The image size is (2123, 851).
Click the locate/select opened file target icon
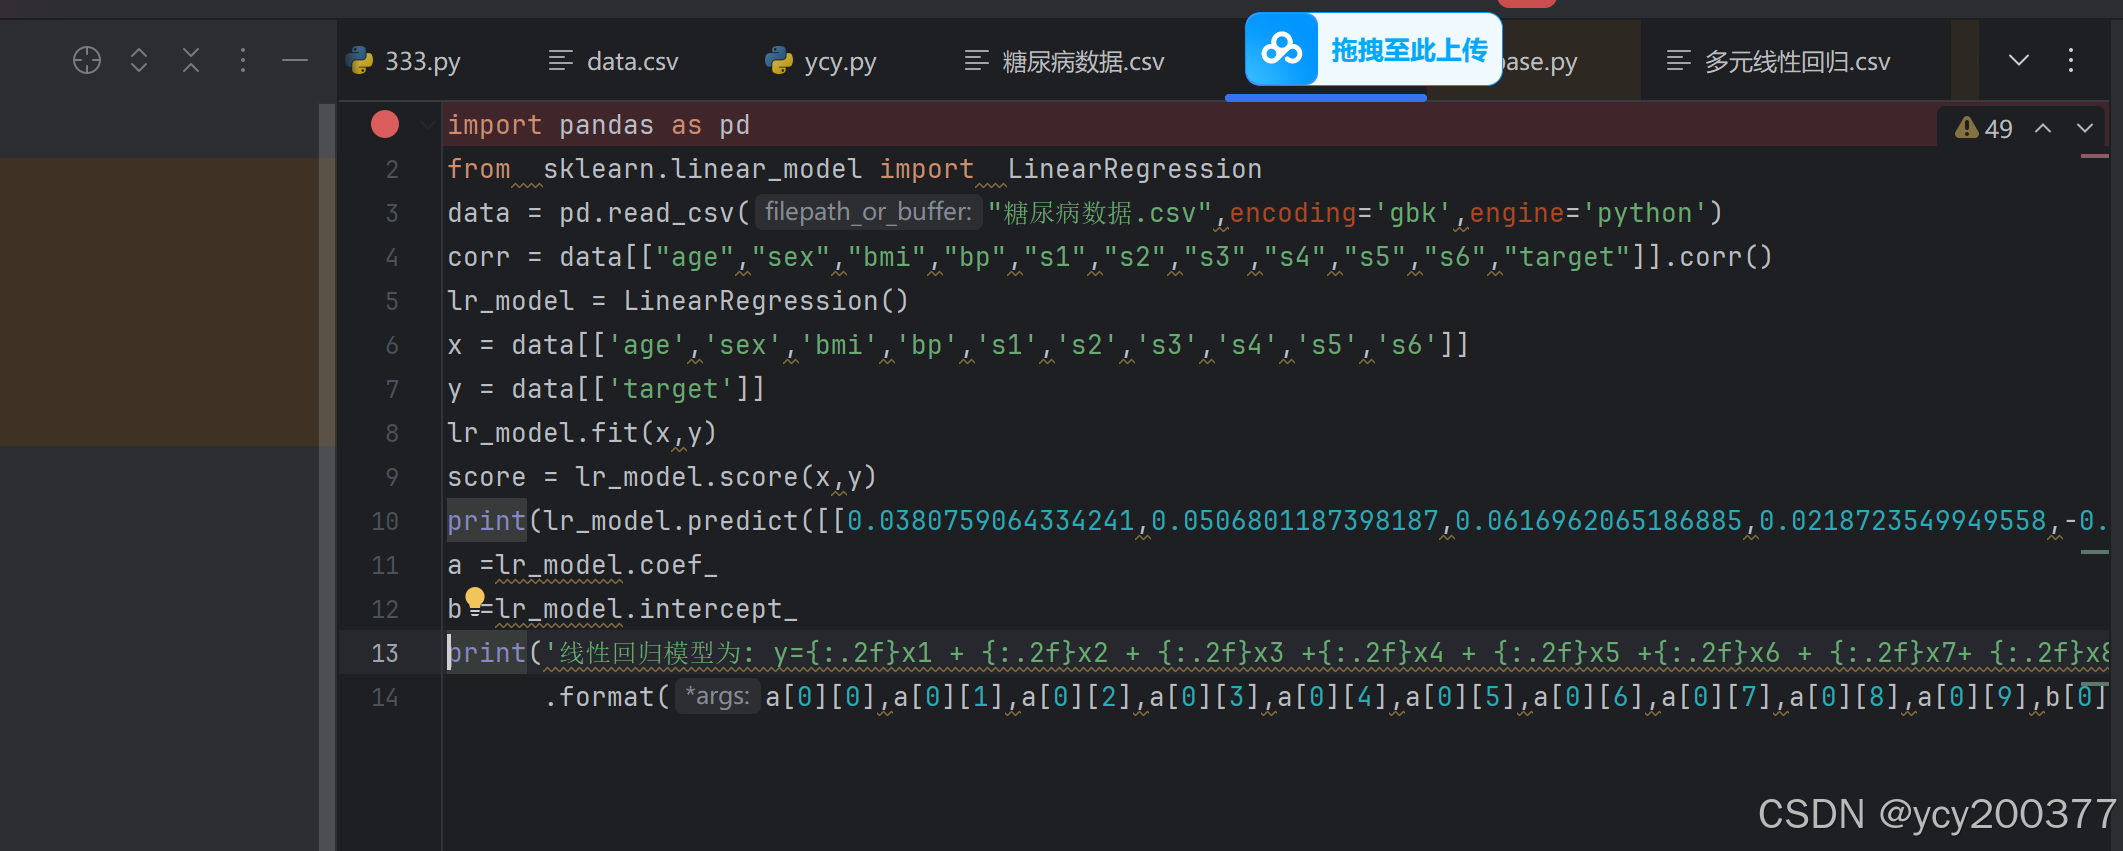coord(87,60)
